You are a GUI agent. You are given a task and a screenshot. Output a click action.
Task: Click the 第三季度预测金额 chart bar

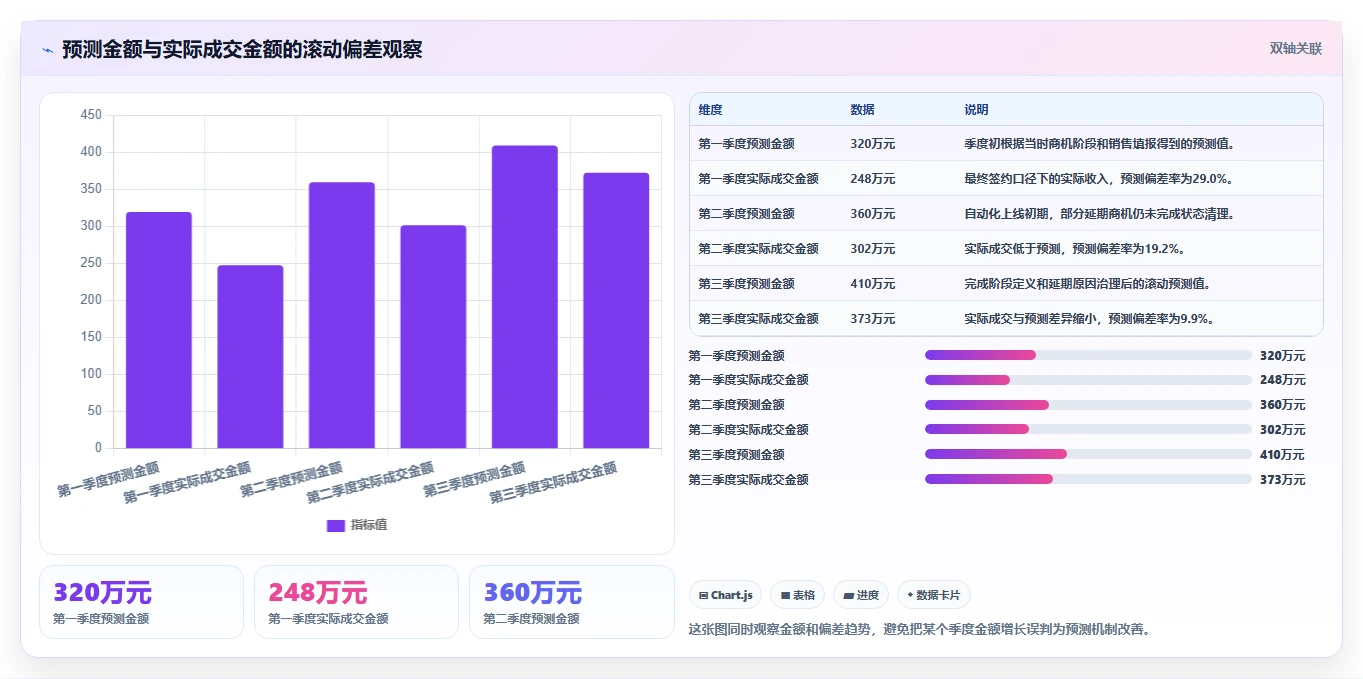tap(525, 297)
